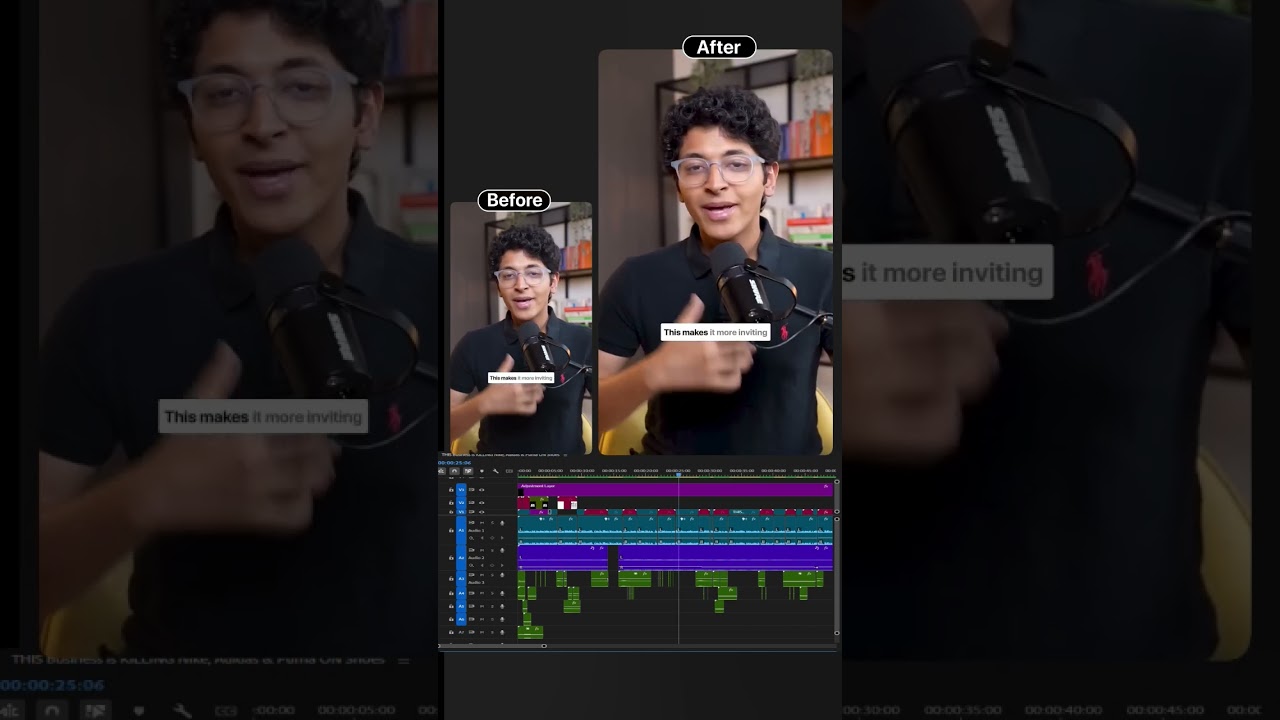Click the playhead marker on the time ruler
Screen dimensions: 1280x720
click(x=678, y=473)
